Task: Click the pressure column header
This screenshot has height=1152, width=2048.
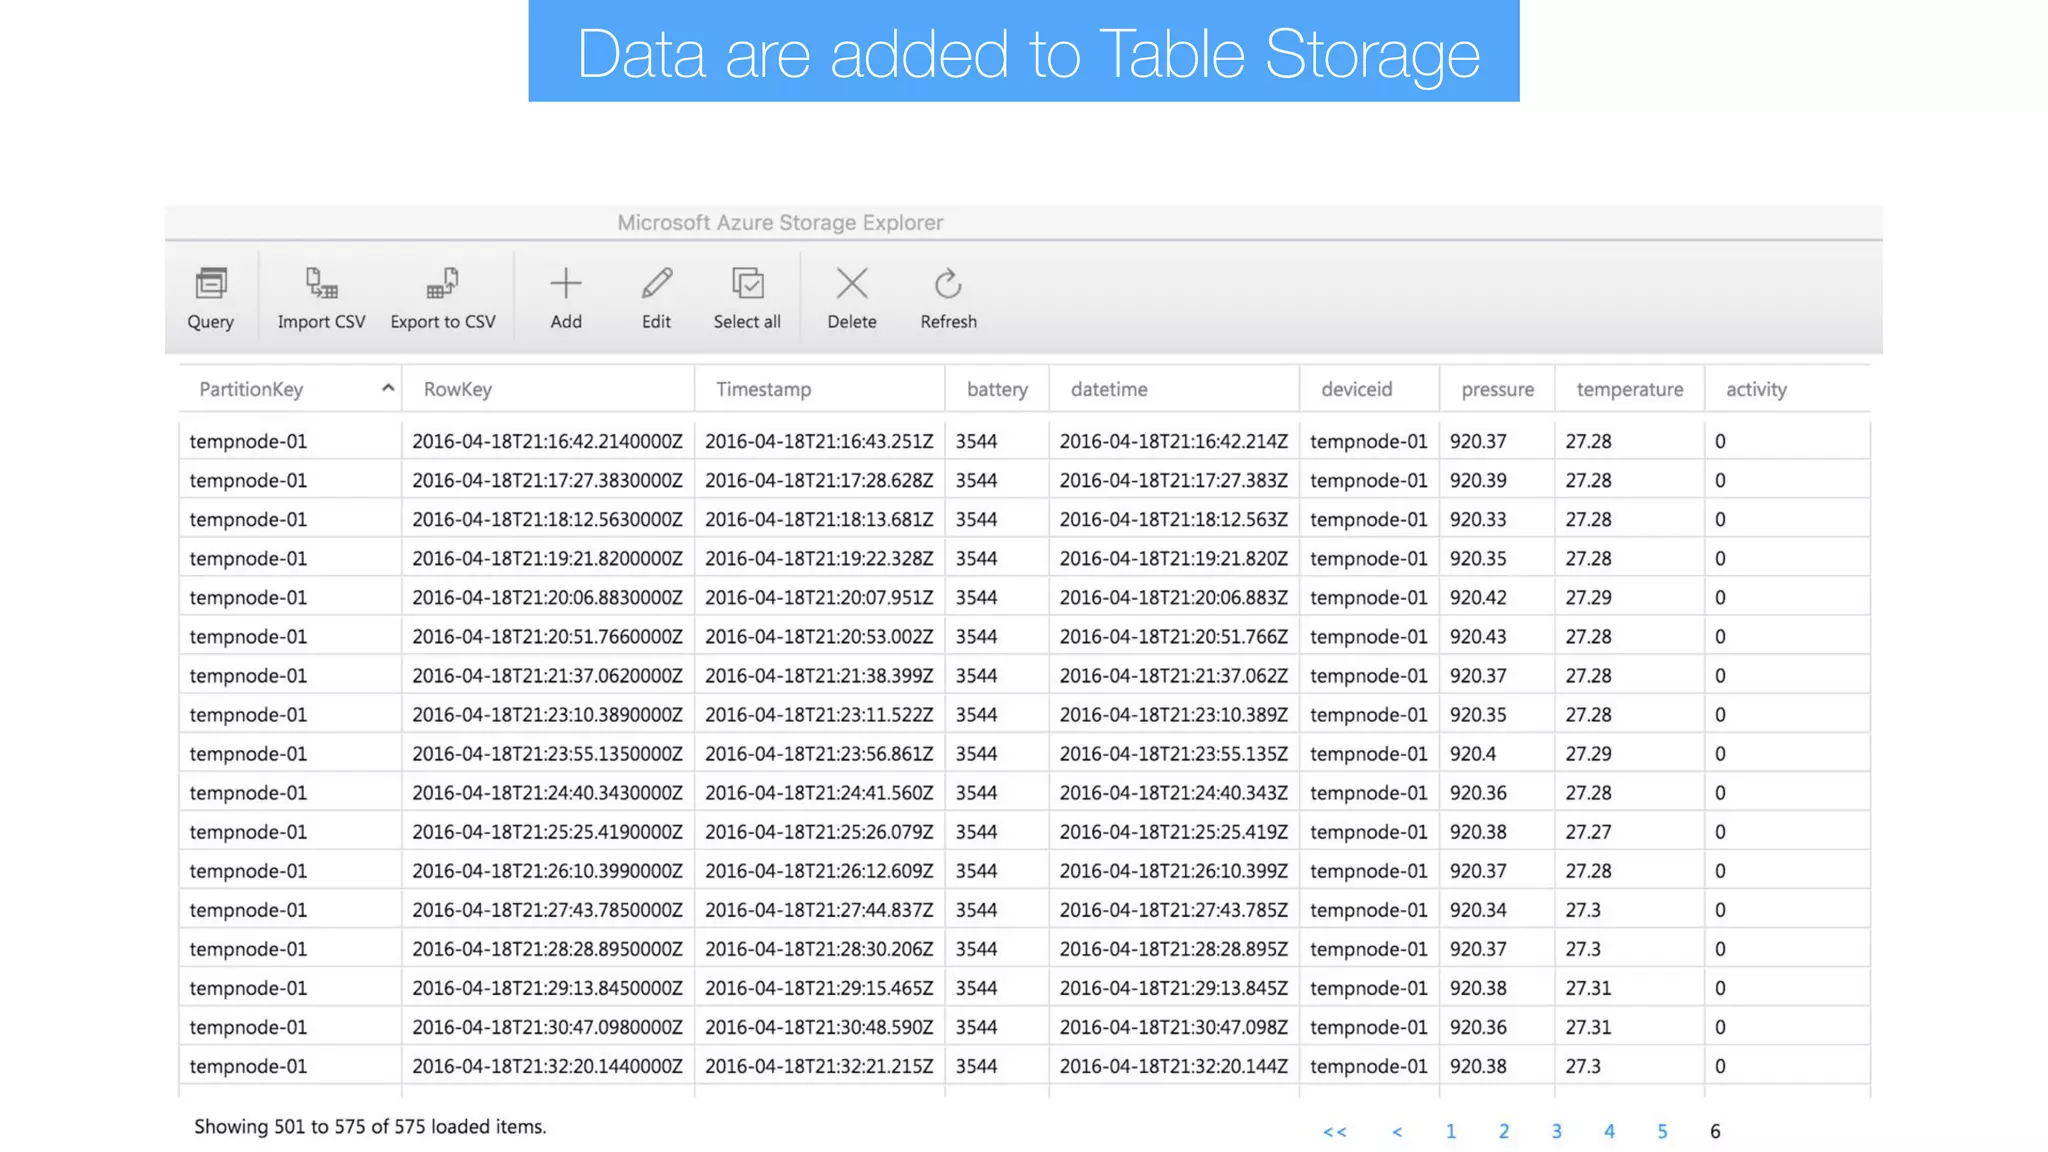Action: [1497, 390]
